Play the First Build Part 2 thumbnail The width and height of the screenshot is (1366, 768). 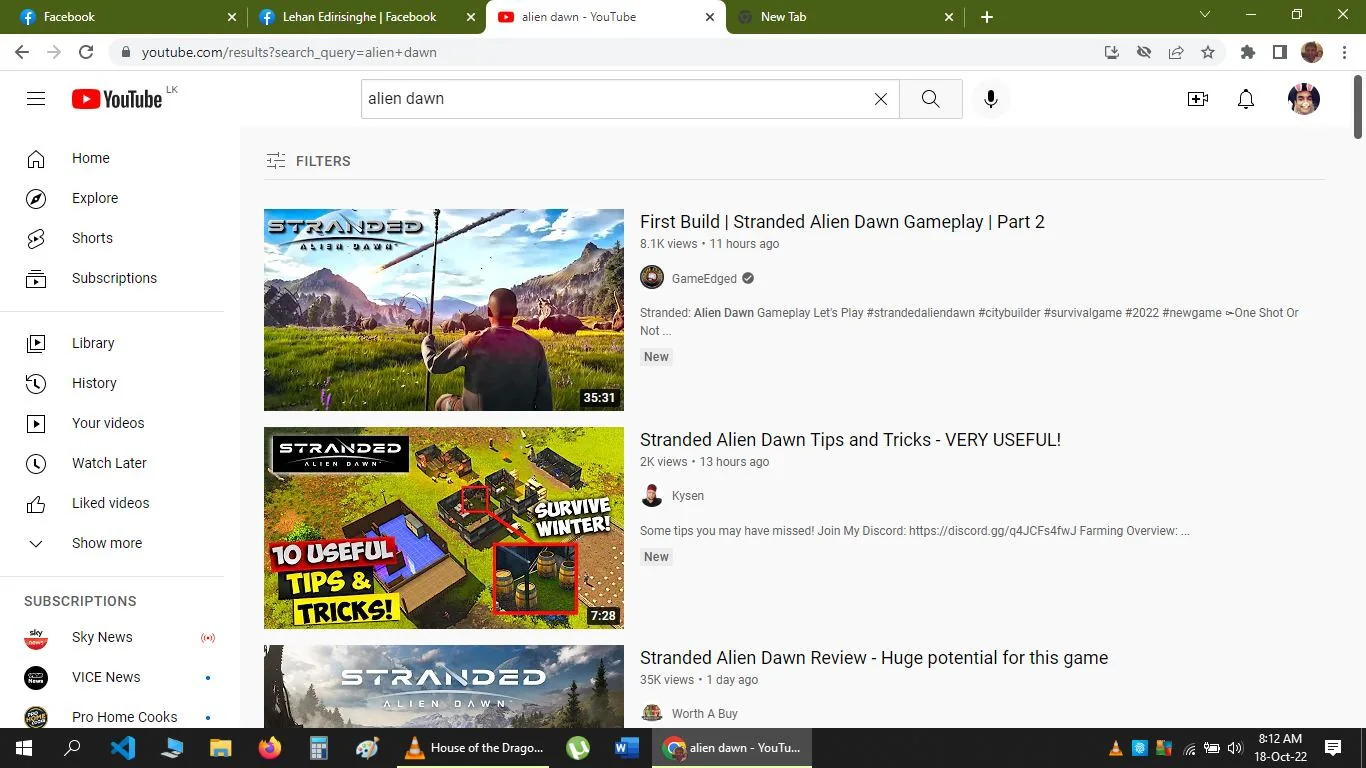[444, 310]
